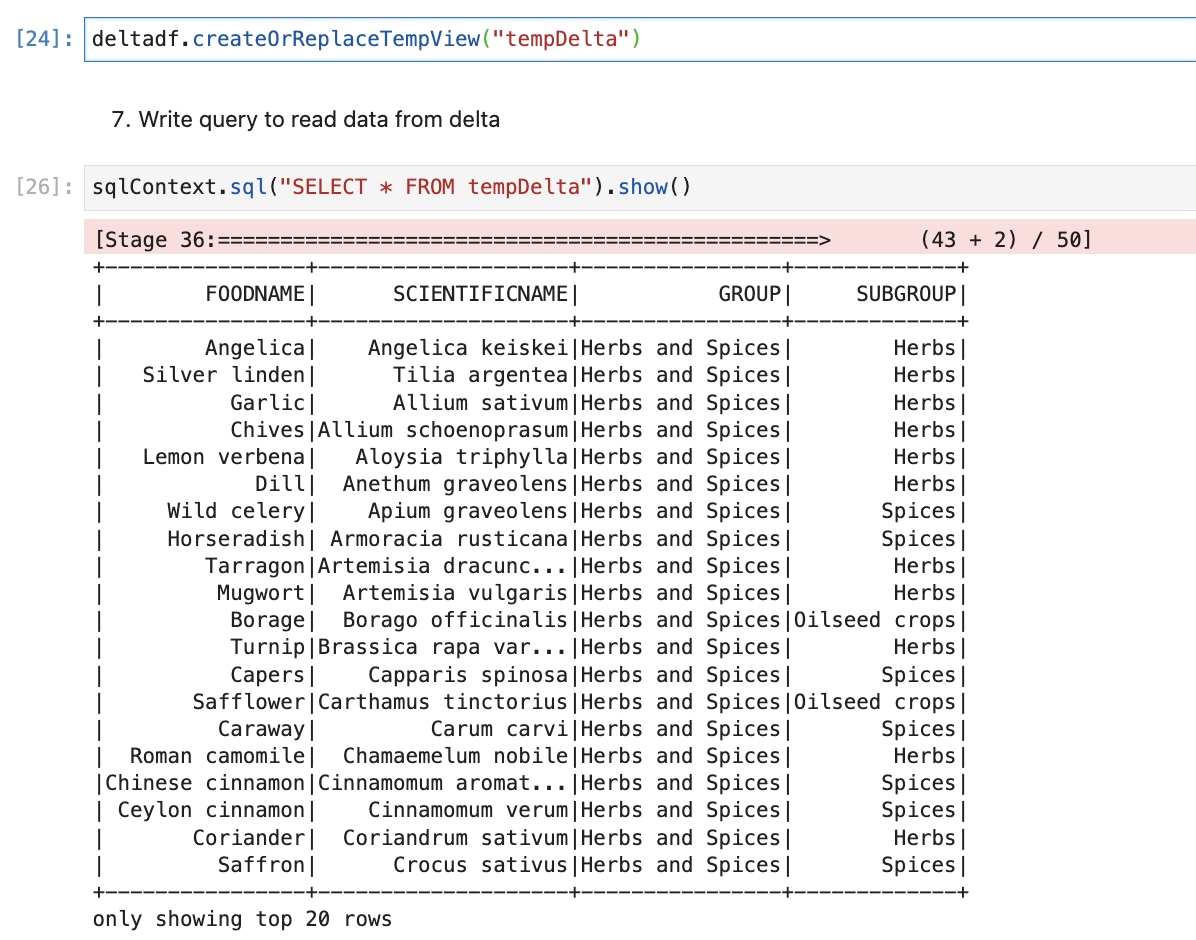
Task: Click the Angelica keiskei scientific name entry
Action: click(467, 348)
